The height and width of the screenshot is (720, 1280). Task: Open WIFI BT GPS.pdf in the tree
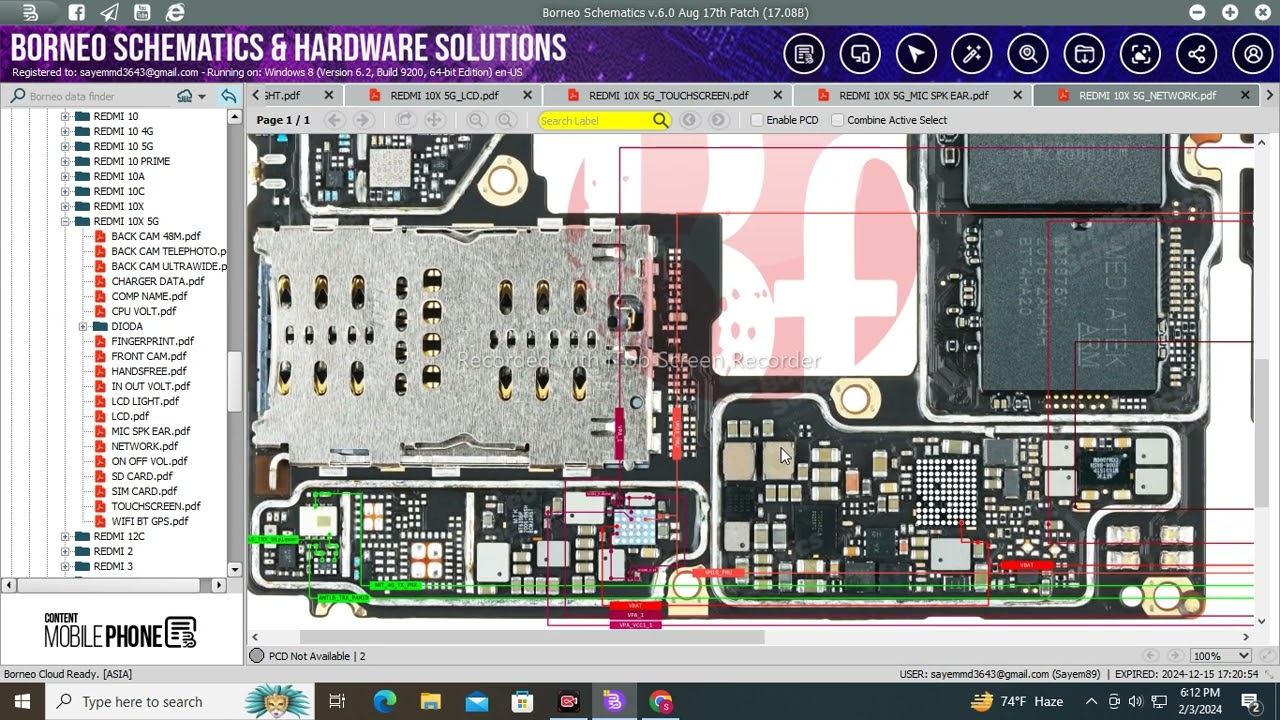click(149, 521)
